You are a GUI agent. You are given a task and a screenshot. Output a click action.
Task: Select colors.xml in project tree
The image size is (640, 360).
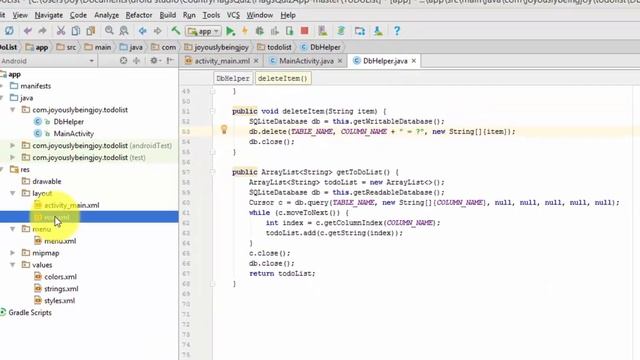point(60,277)
